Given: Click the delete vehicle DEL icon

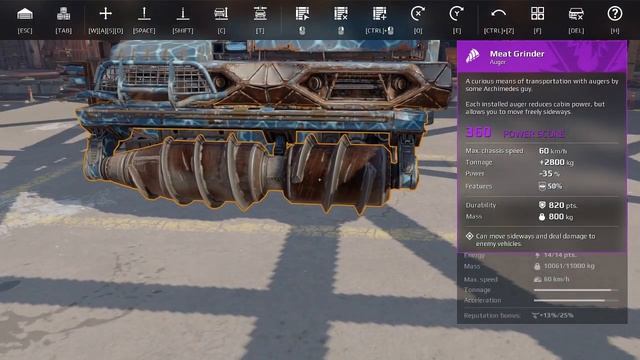Looking at the screenshot, I should pos(576,14).
